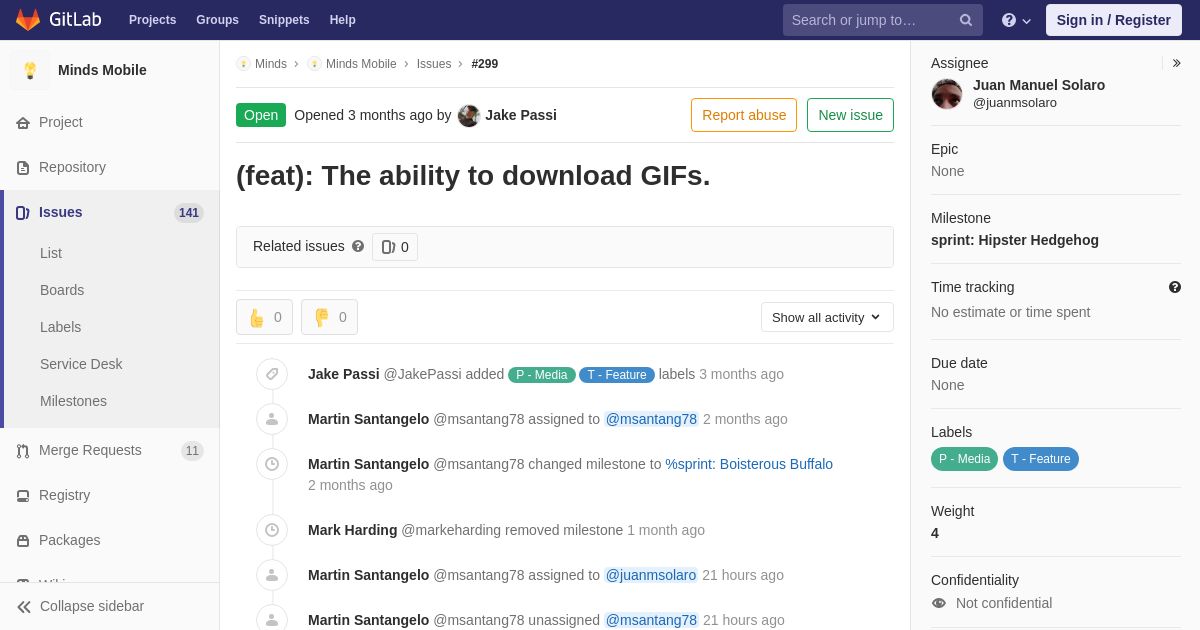Click the Issues count badge 141
This screenshot has height=630, width=1200.
click(x=189, y=213)
